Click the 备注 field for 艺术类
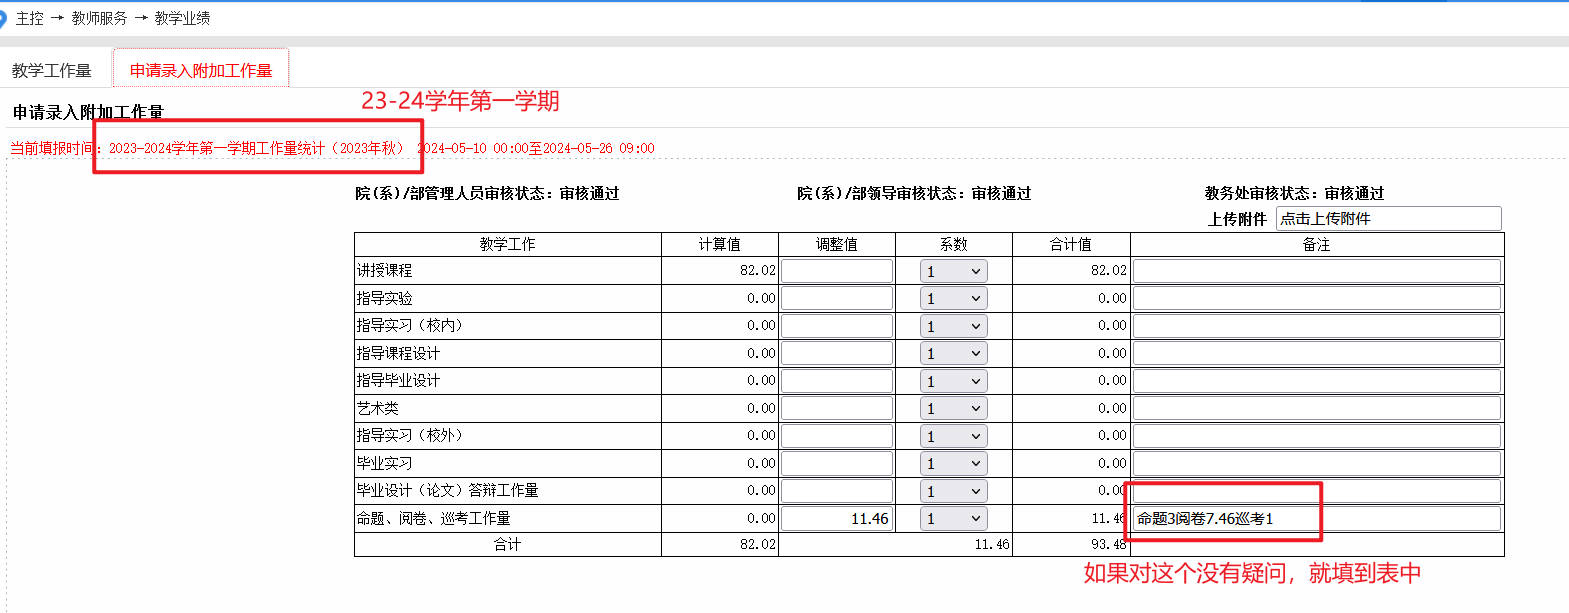 pos(1317,408)
